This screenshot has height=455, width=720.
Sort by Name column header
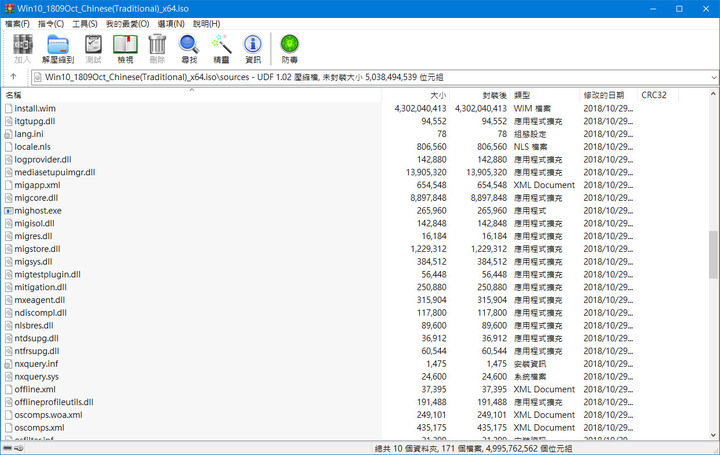tap(191, 95)
